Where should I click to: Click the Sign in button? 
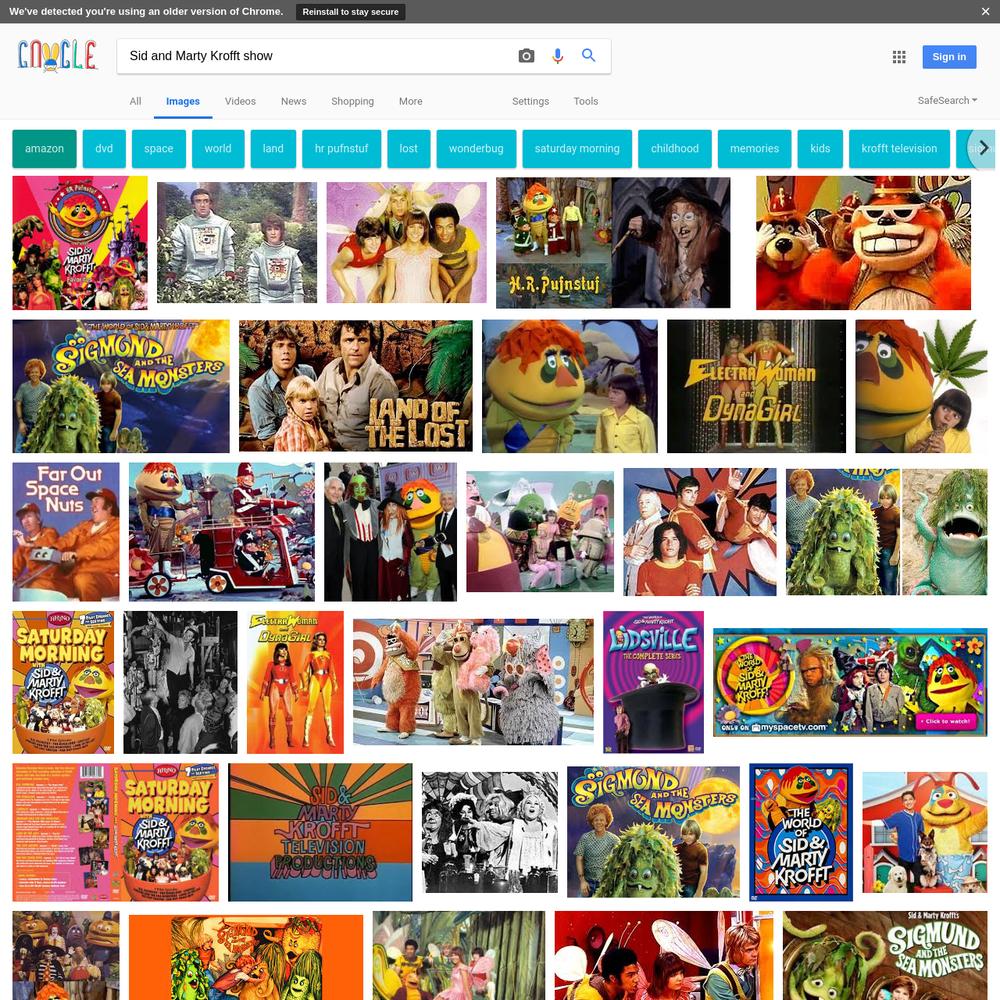949,57
